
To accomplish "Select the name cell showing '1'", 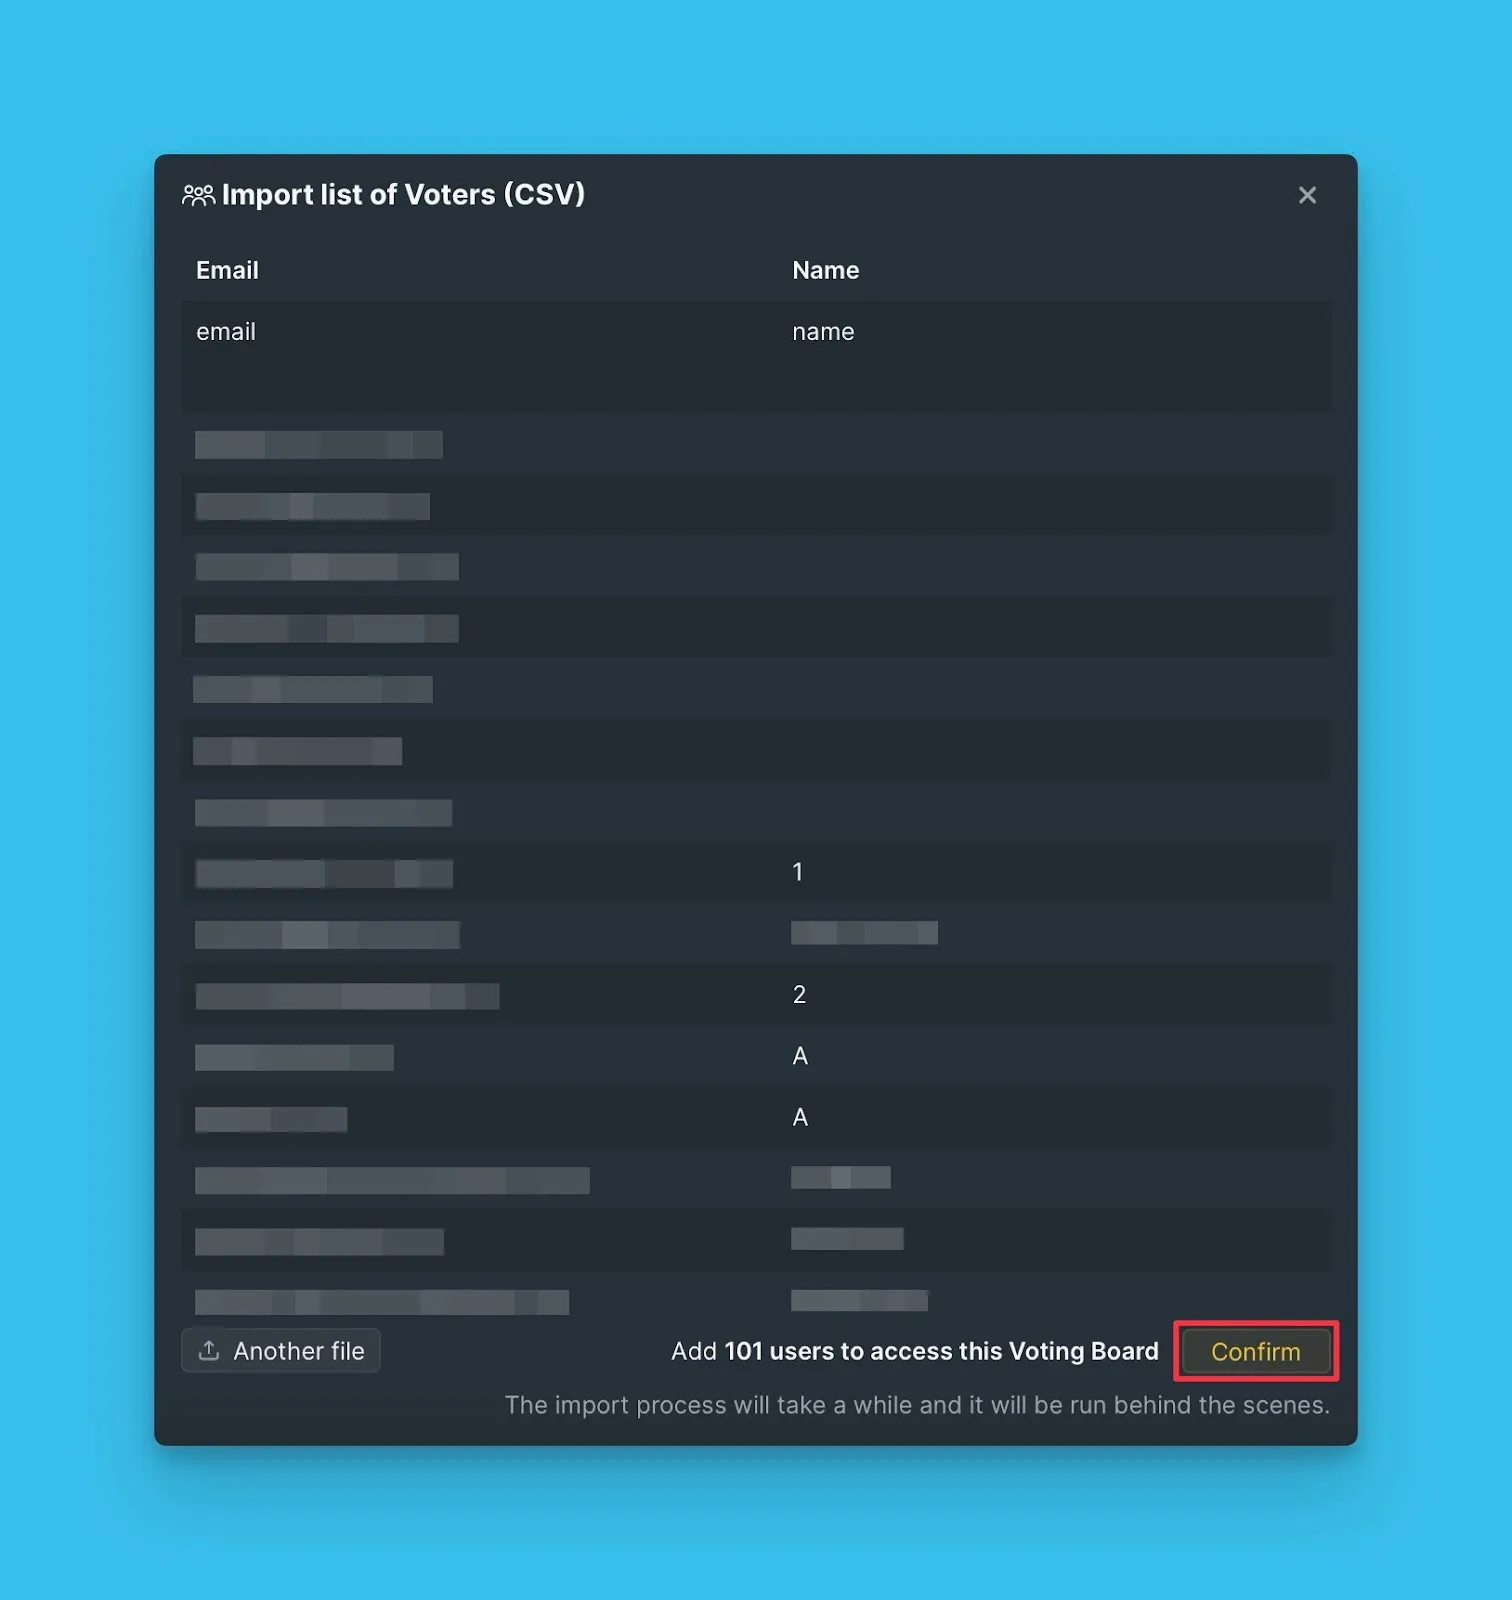I will click(797, 872).
